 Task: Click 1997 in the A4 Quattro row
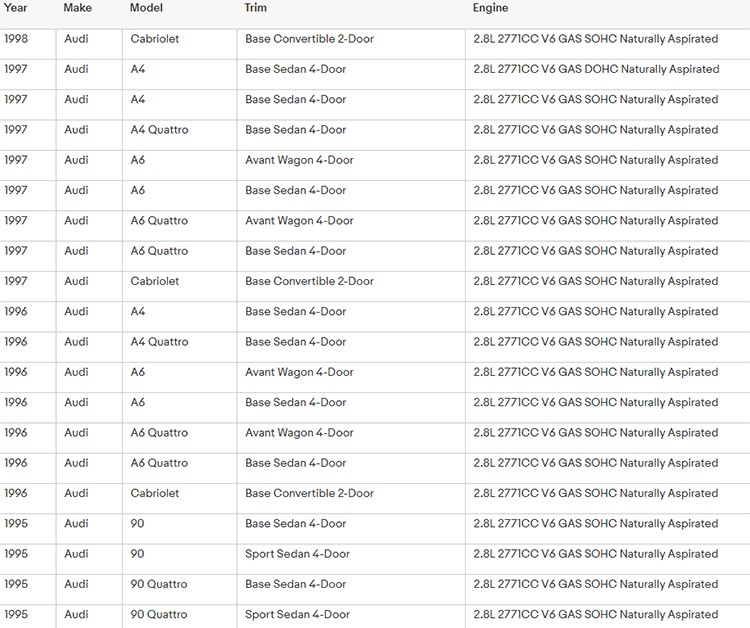click(16, 130)
